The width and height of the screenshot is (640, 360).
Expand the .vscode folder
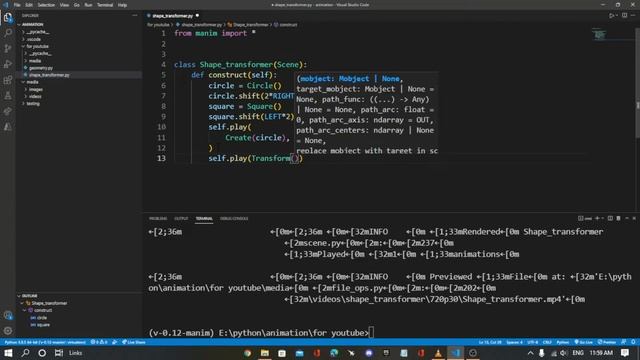click(33, 39)
